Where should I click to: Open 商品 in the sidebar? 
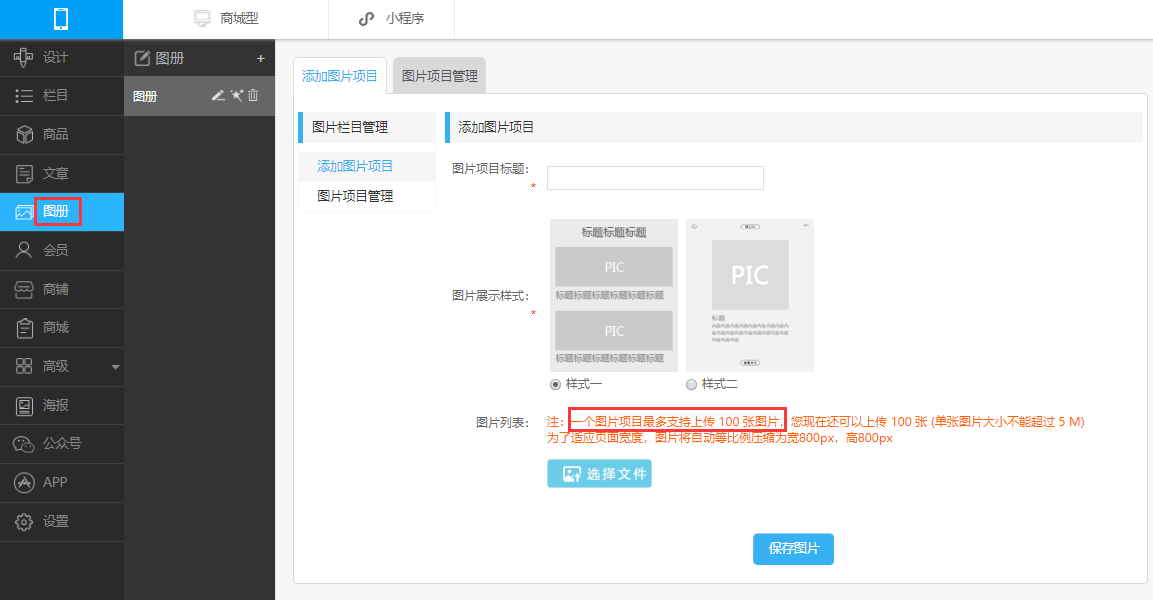[62, 135]
